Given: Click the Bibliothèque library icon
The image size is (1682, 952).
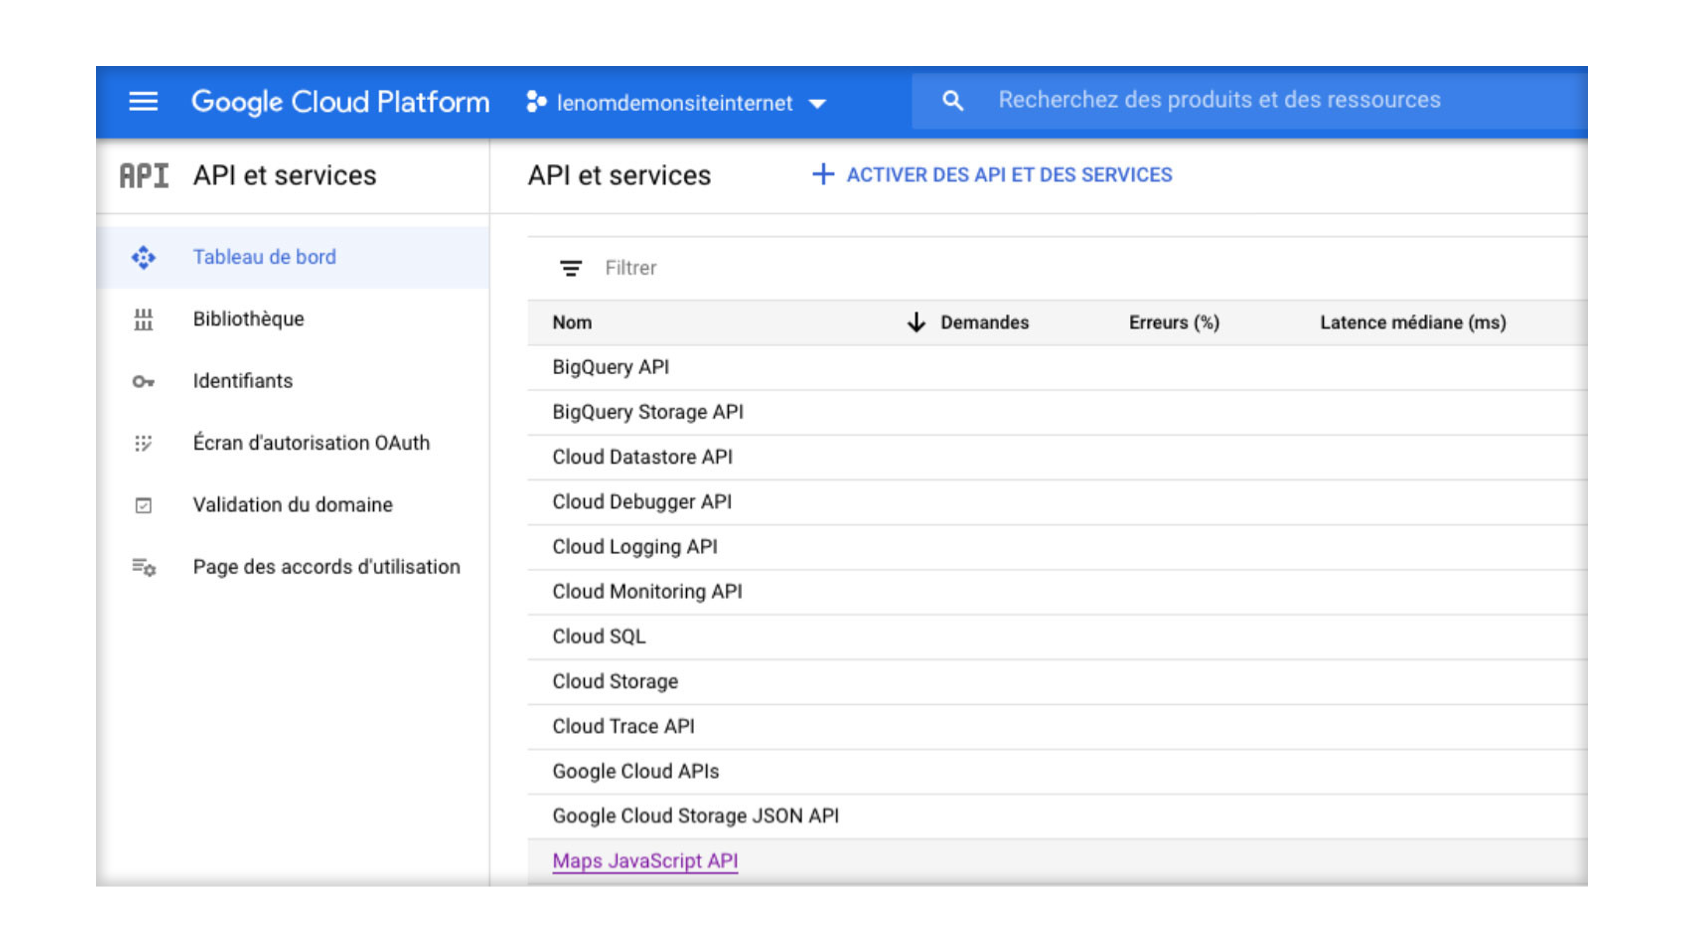Looking at the screenshot, I should pos(143,319).
